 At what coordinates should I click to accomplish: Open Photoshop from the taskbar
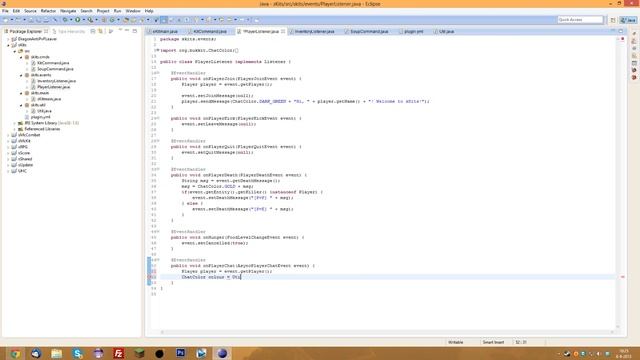(180, 353)
